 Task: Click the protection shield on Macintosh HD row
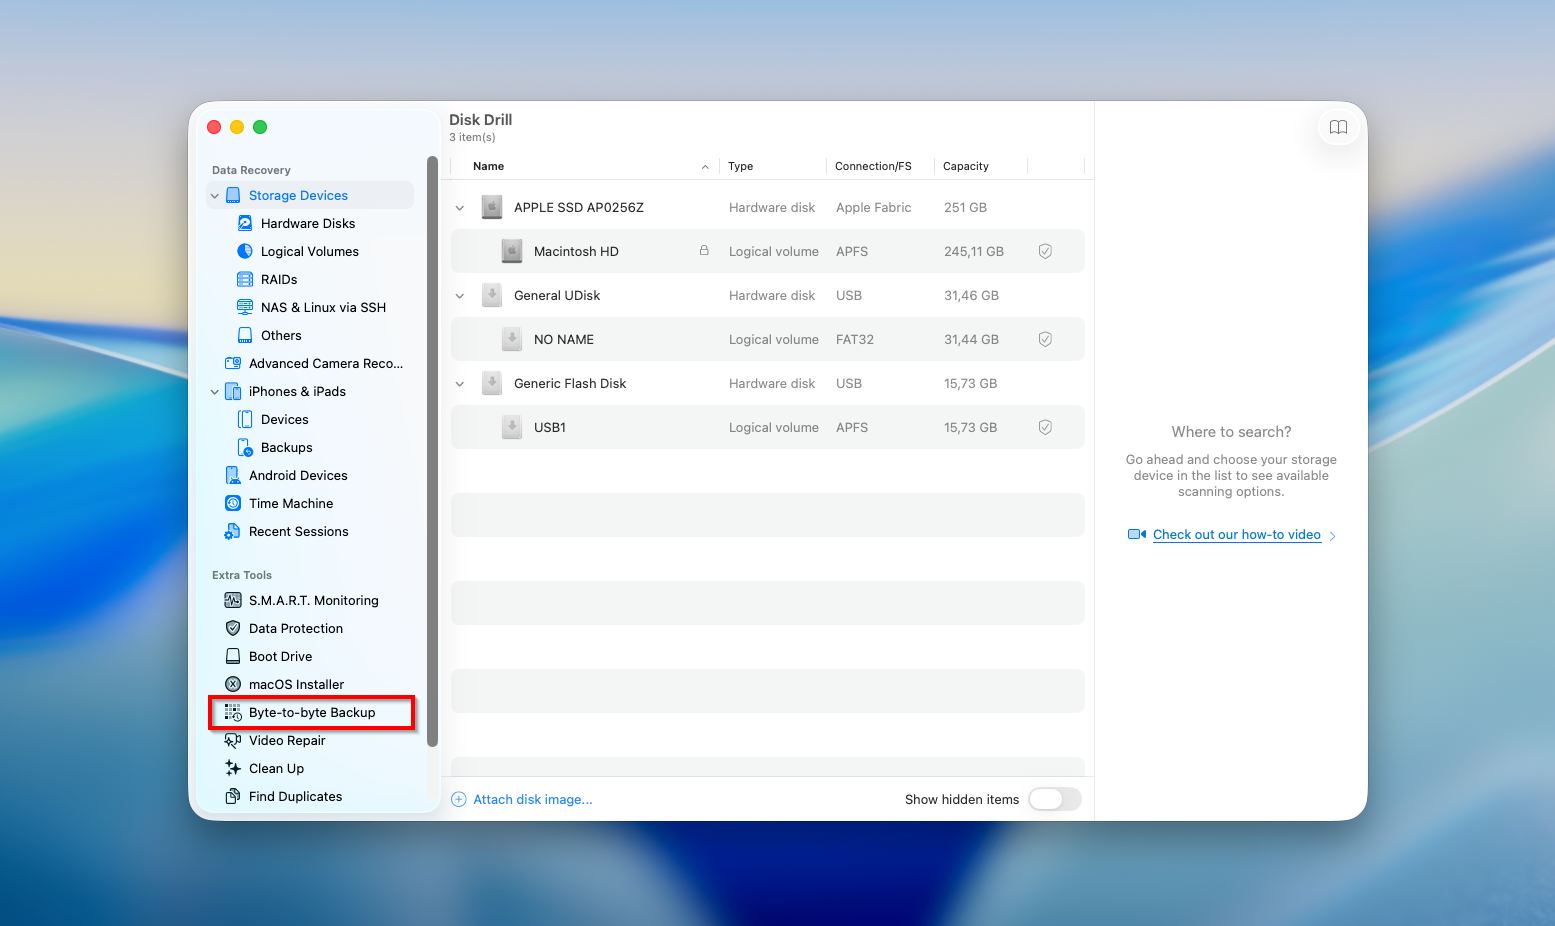tap(1045, 251)
